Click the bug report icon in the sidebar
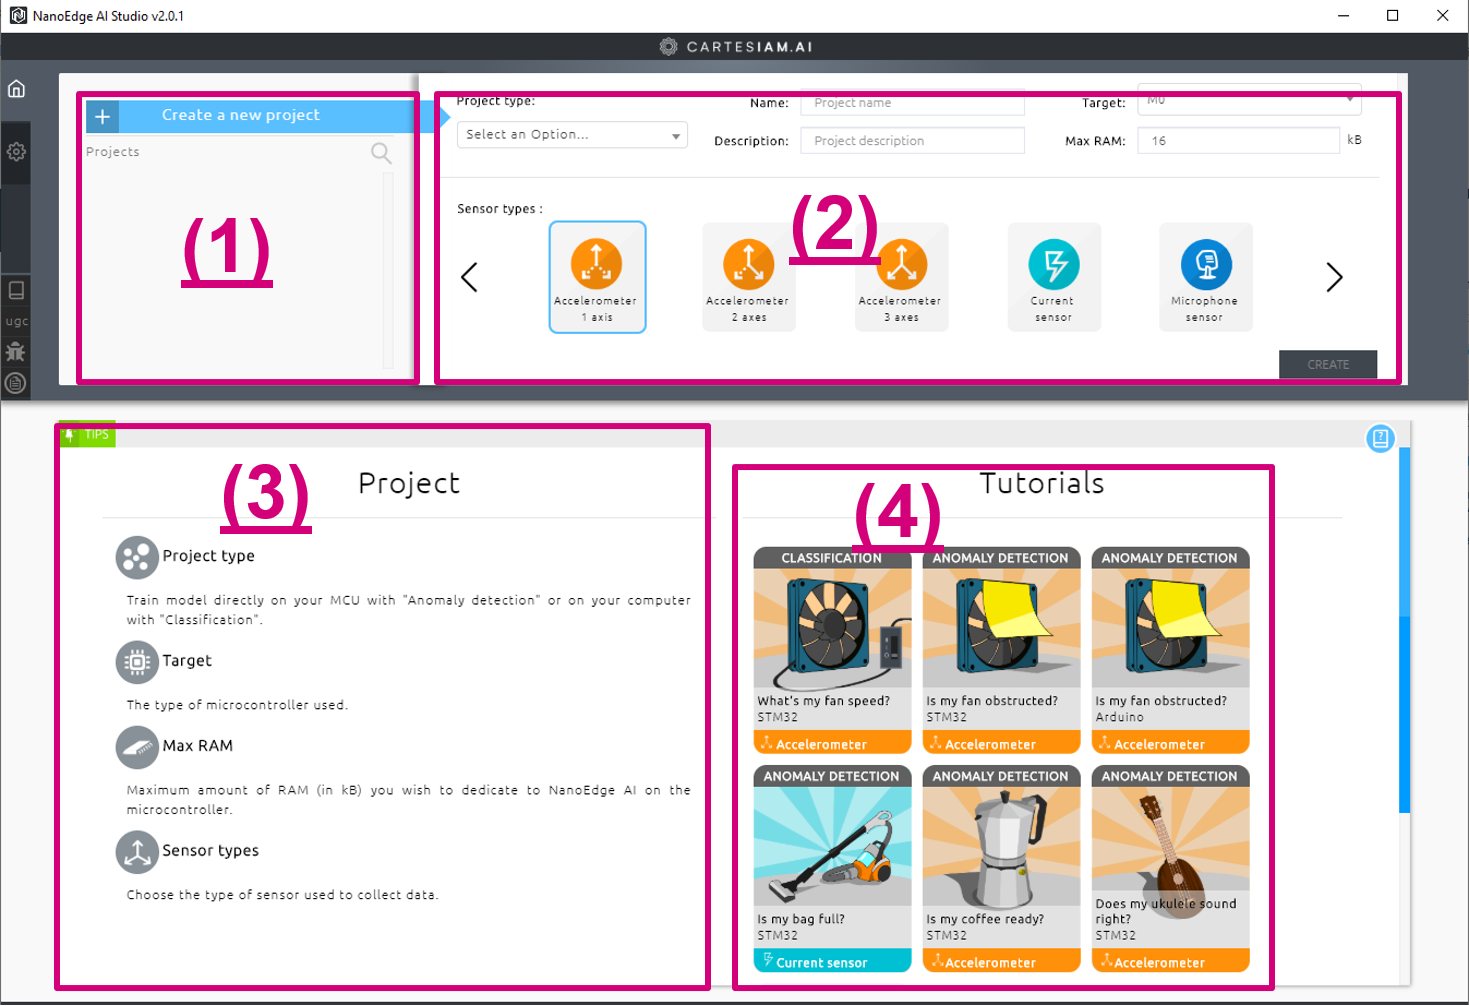The height and width of the screenshot is (1006, 1469). (x=15, y=352)
